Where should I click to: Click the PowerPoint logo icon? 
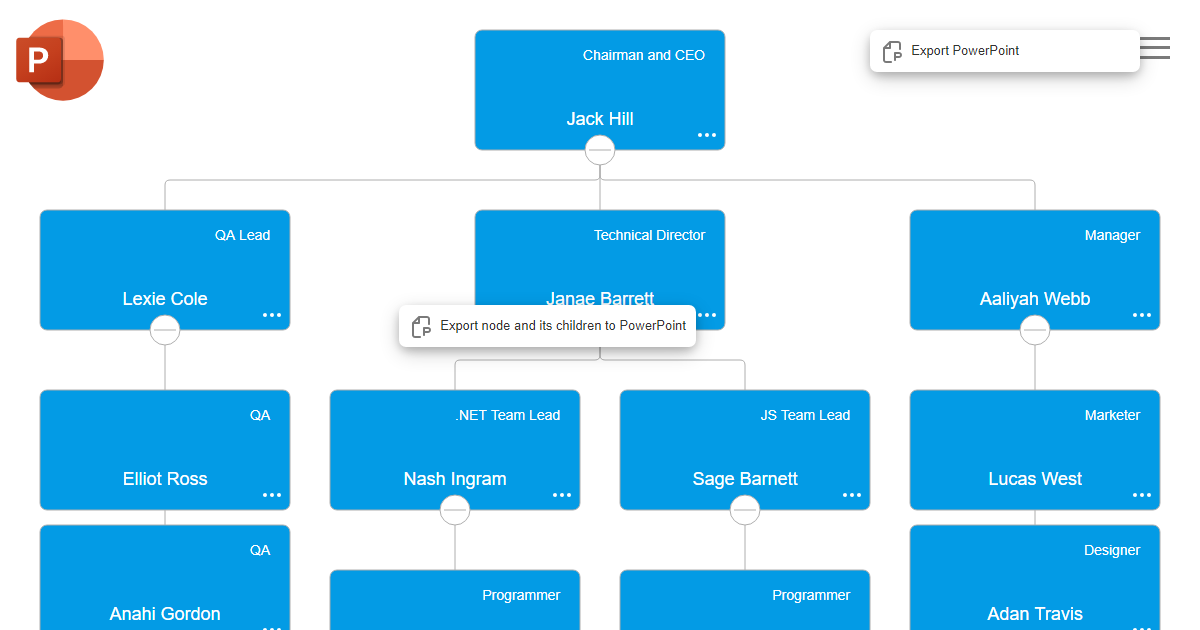[60, 60]
